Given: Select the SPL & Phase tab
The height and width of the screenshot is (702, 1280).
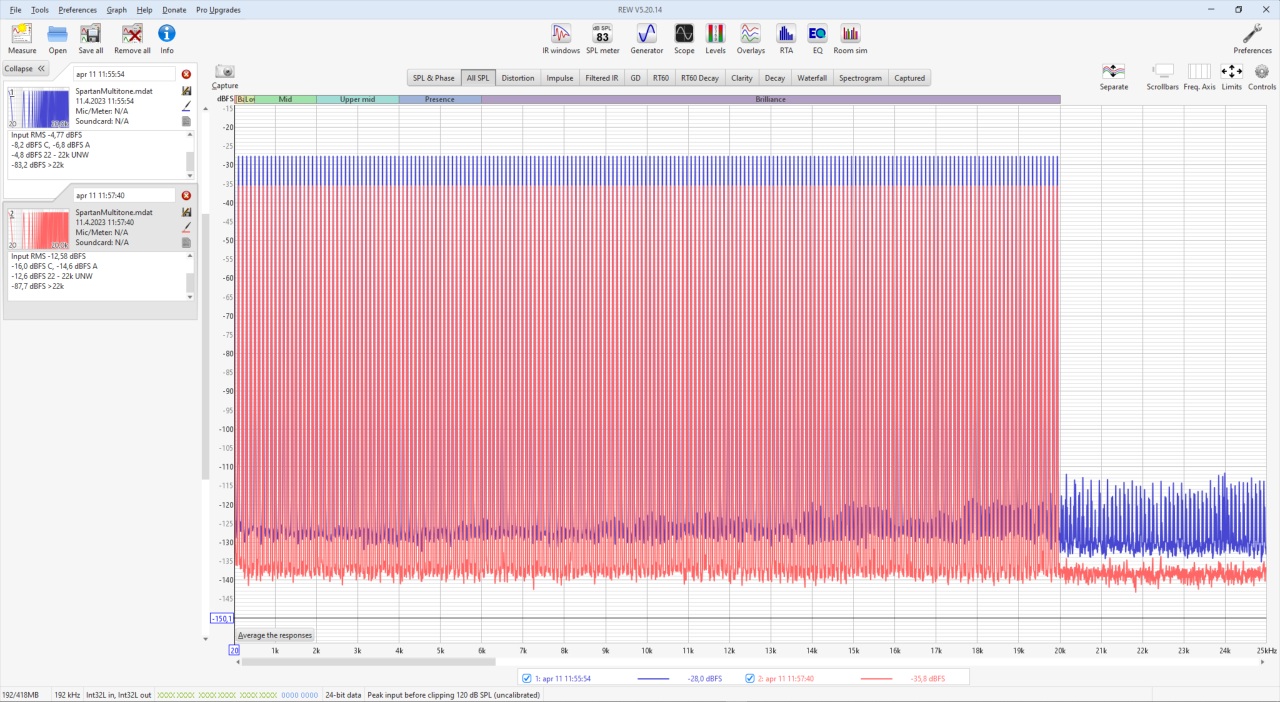Looking at the screenshot, I should [434, 78].
